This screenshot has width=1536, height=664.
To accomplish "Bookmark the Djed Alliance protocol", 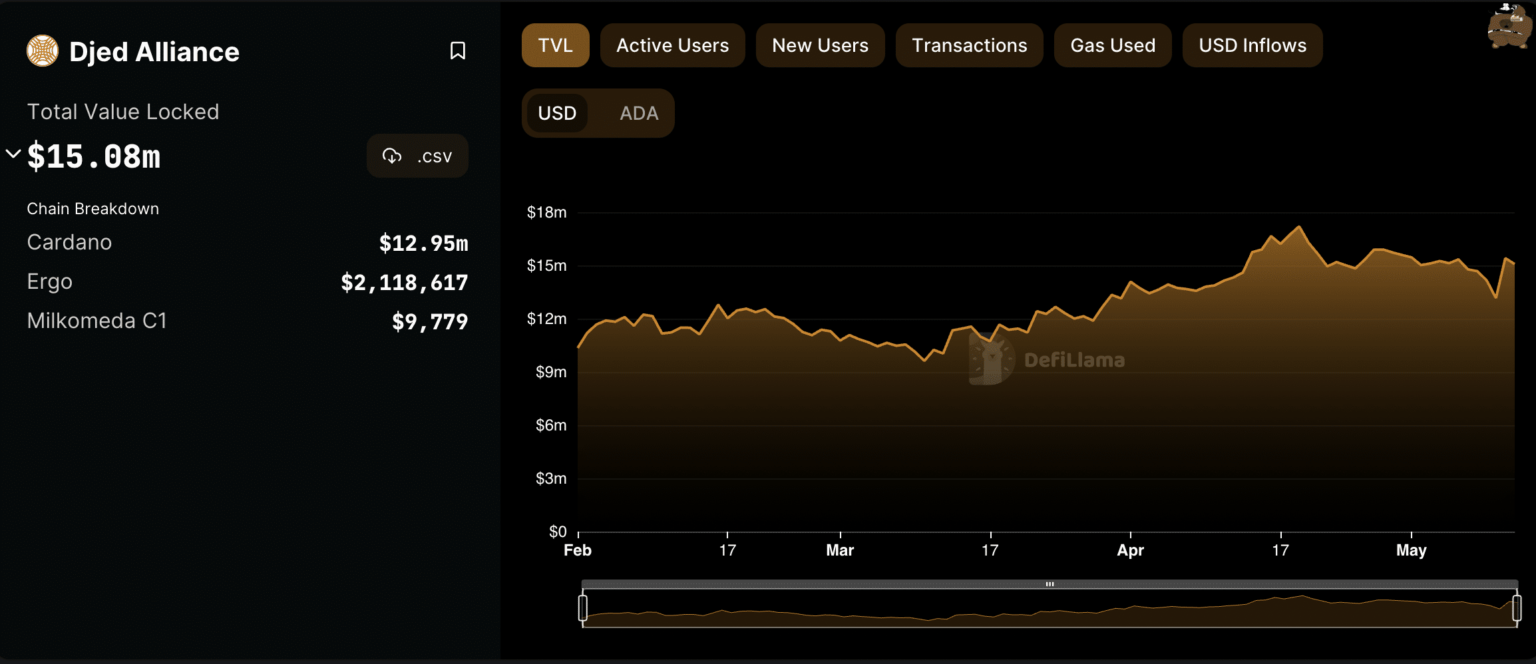I will [458, 51].
